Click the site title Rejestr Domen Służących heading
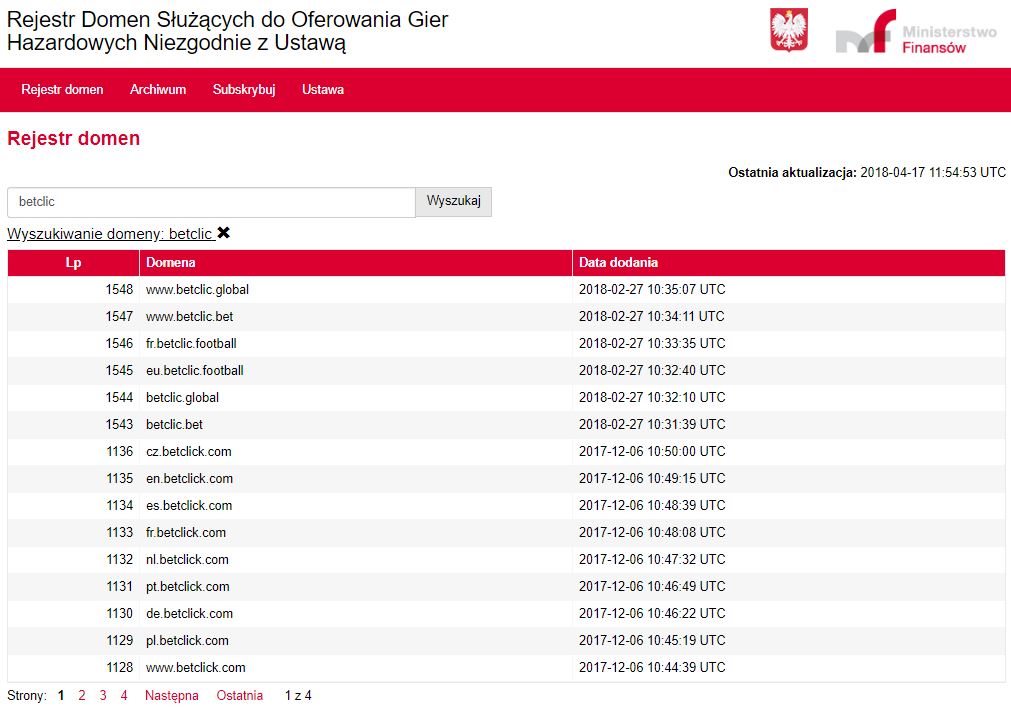The width and height of the screenshot is (1011, 708). pos(227,31)
